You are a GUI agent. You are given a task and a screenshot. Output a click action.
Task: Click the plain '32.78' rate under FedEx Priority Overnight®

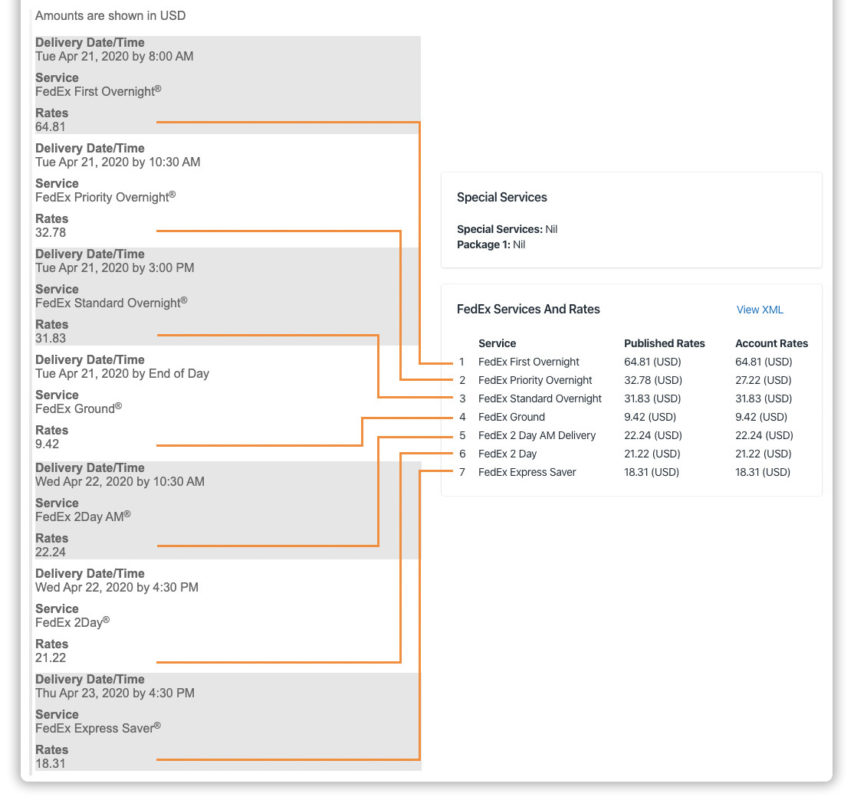(51, 233)
